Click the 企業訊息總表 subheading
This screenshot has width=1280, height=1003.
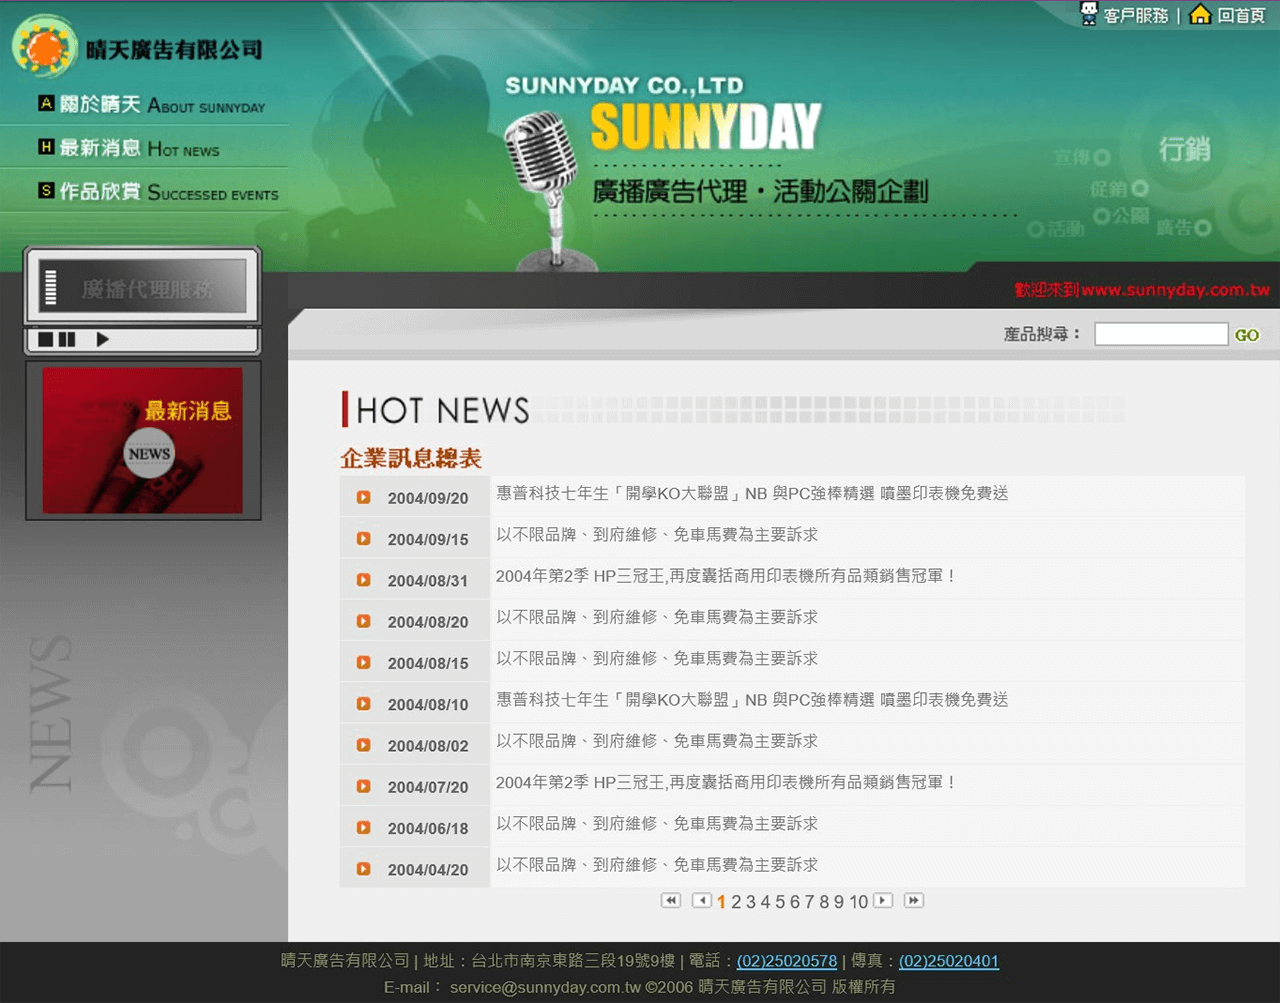point(411,458)
